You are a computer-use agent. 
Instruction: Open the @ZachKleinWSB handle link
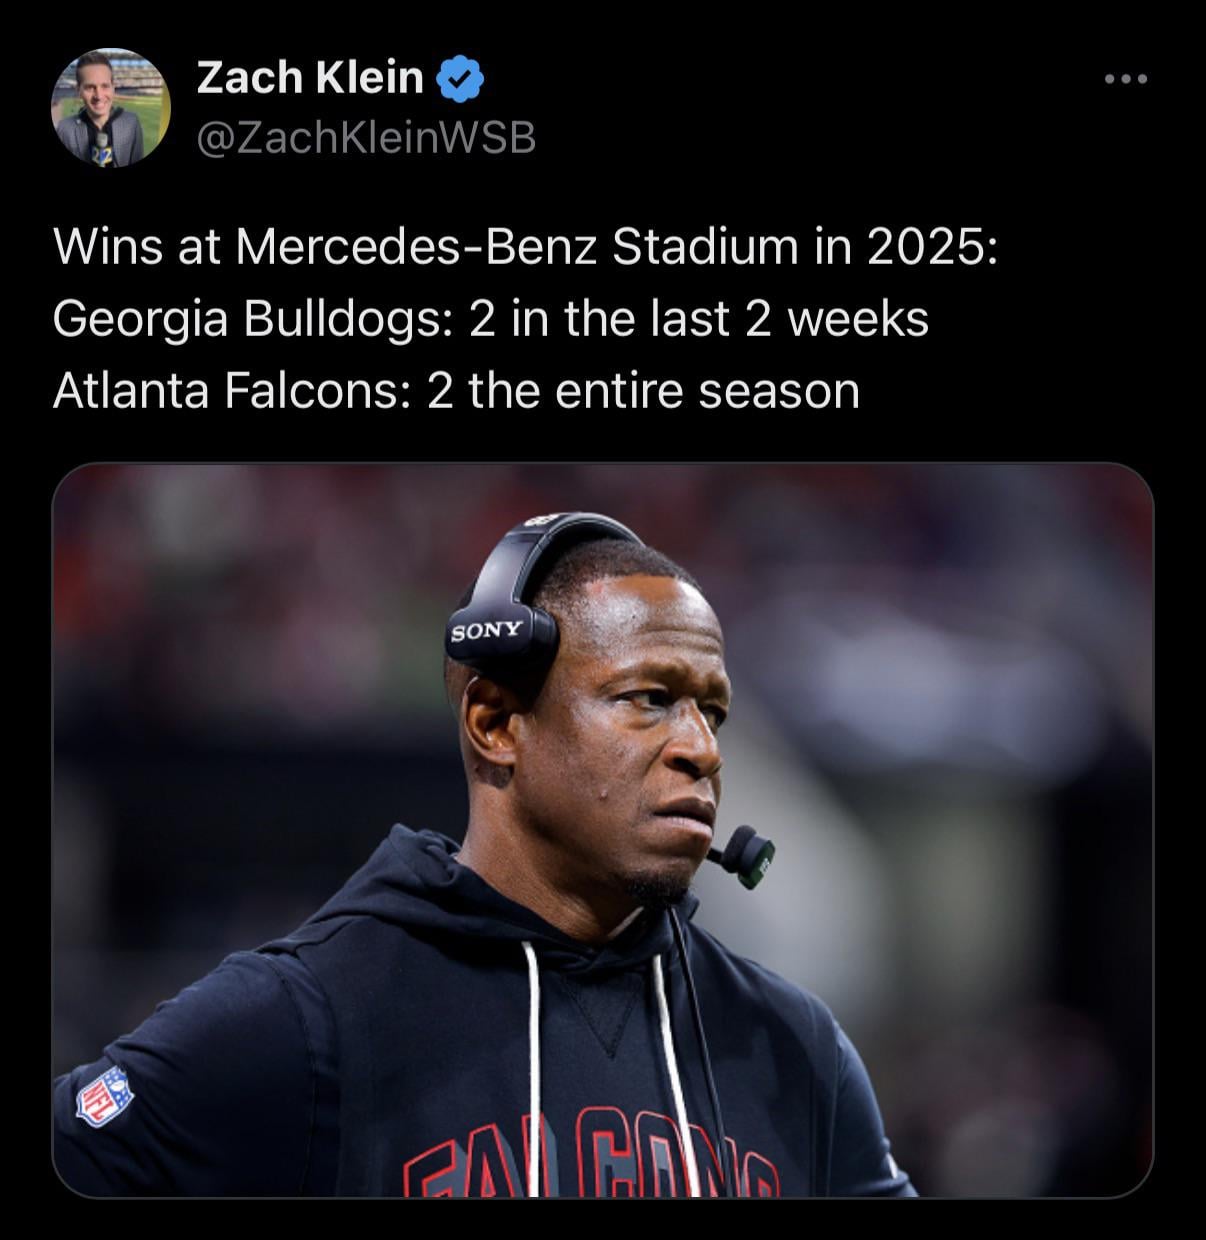(366, 138)
